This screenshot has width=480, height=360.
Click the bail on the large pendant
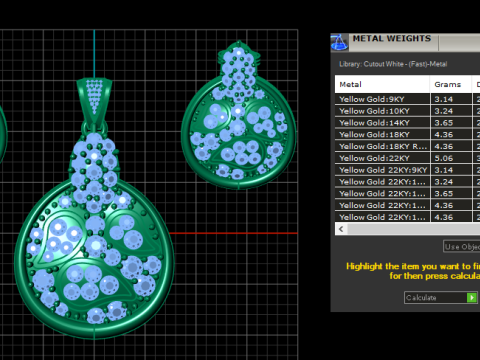click(94, 102)
